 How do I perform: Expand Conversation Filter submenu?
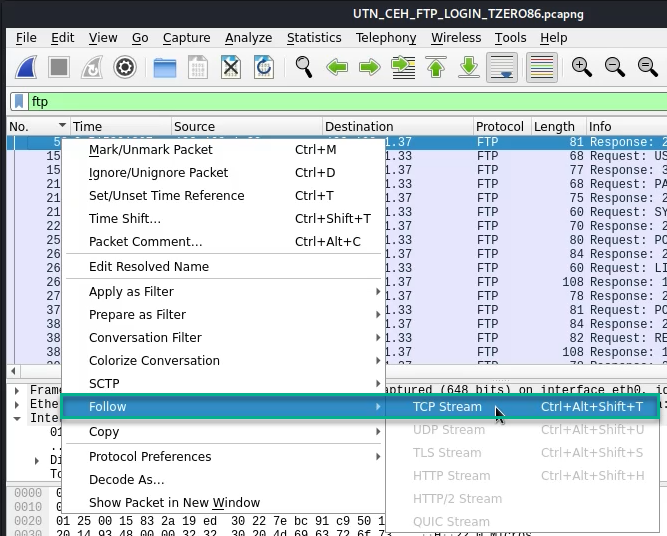pyautogui.click(x=223, y=338)
